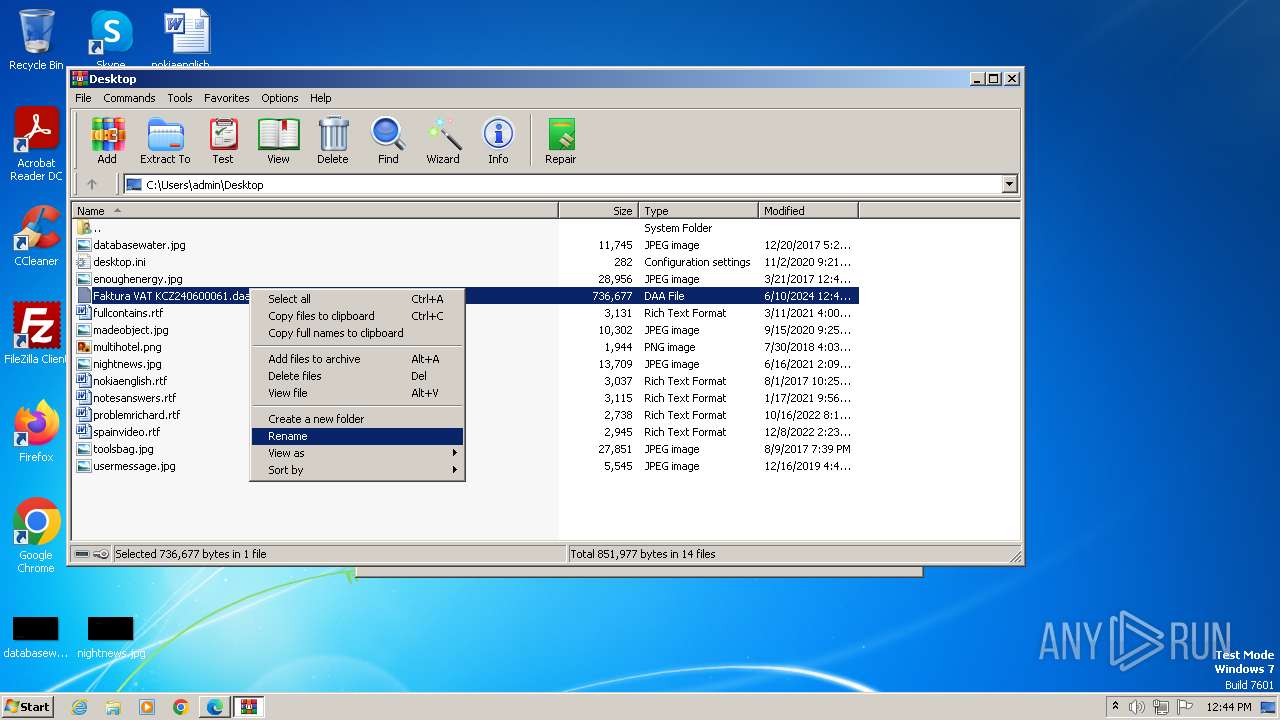Choose Delete files in context menu
The width and height of the screenshot is (1280, 720).
357,376
